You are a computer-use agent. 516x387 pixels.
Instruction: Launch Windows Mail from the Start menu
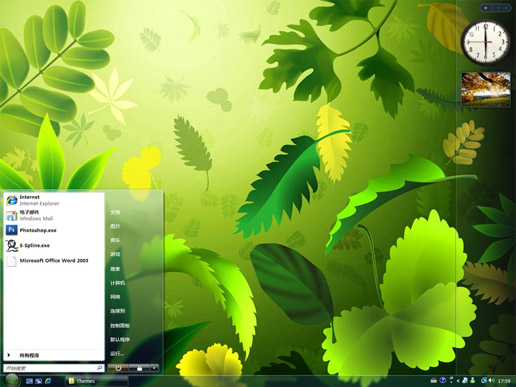[x=53, y=215]
